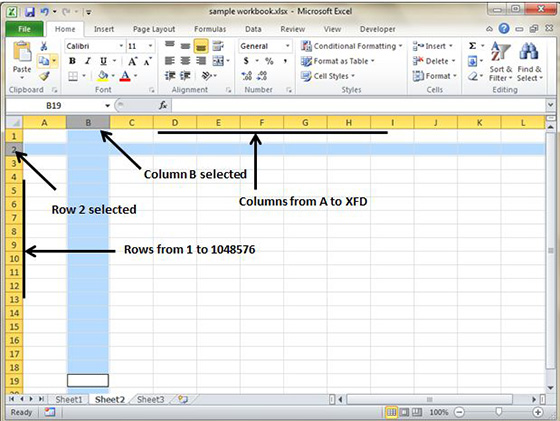Toggle Align Text Left

point(170,61)
